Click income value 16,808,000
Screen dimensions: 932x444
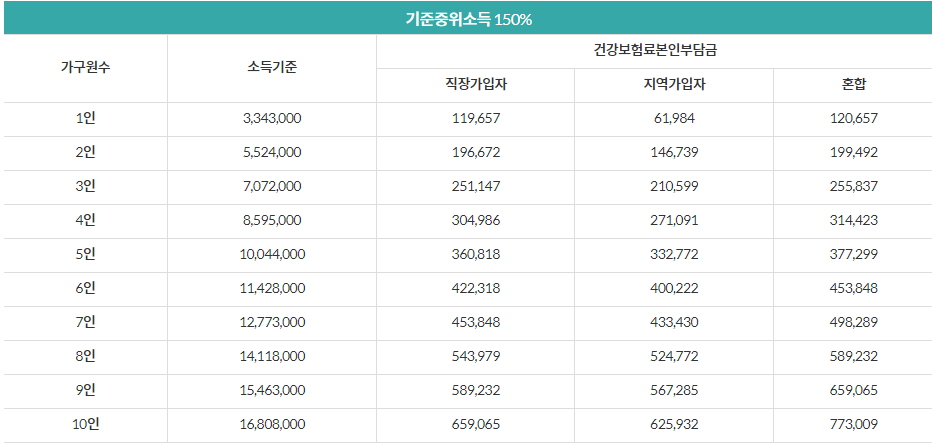[272, 423]
